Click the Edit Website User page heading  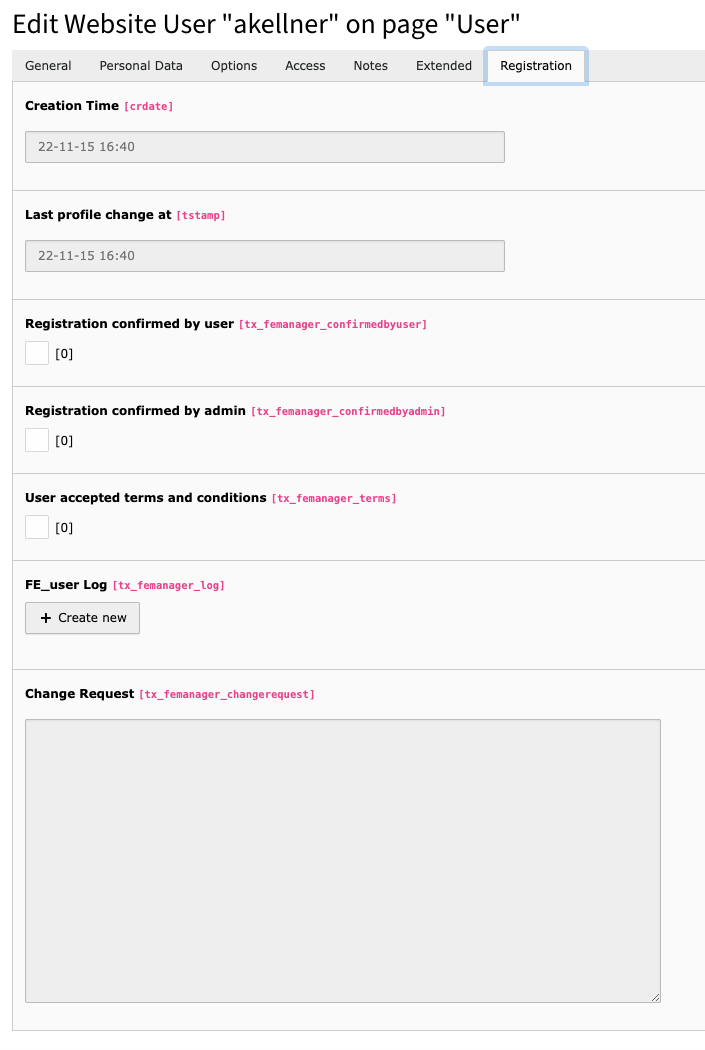pyautogui.click(x=266, y=24)
